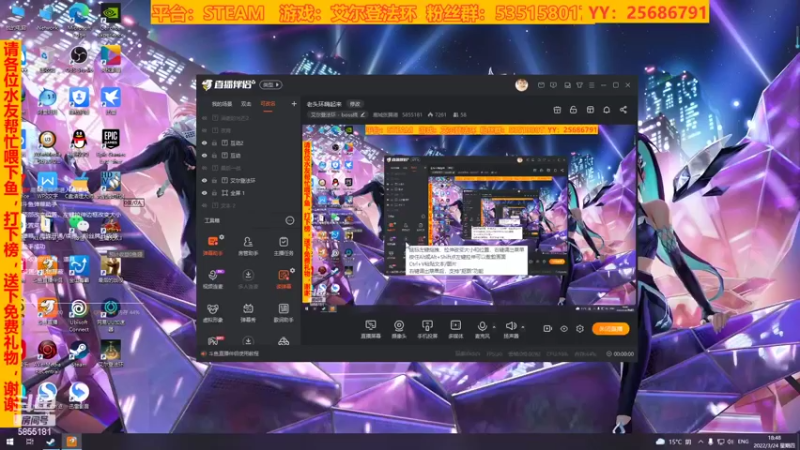Click the plus icon to add a scene
This screenshot has width=800, height=450.
coord(294,104)
